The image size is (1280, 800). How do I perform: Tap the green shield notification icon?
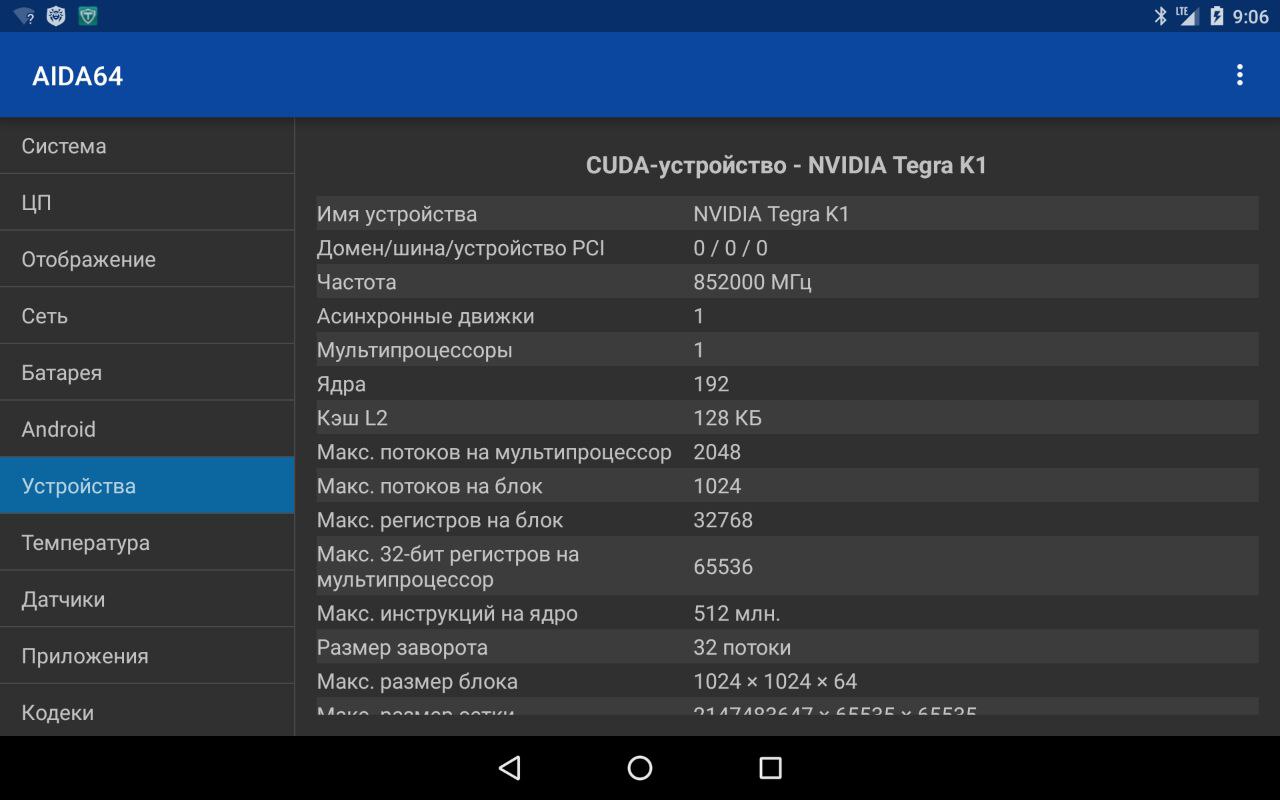[x=88, y=16]
